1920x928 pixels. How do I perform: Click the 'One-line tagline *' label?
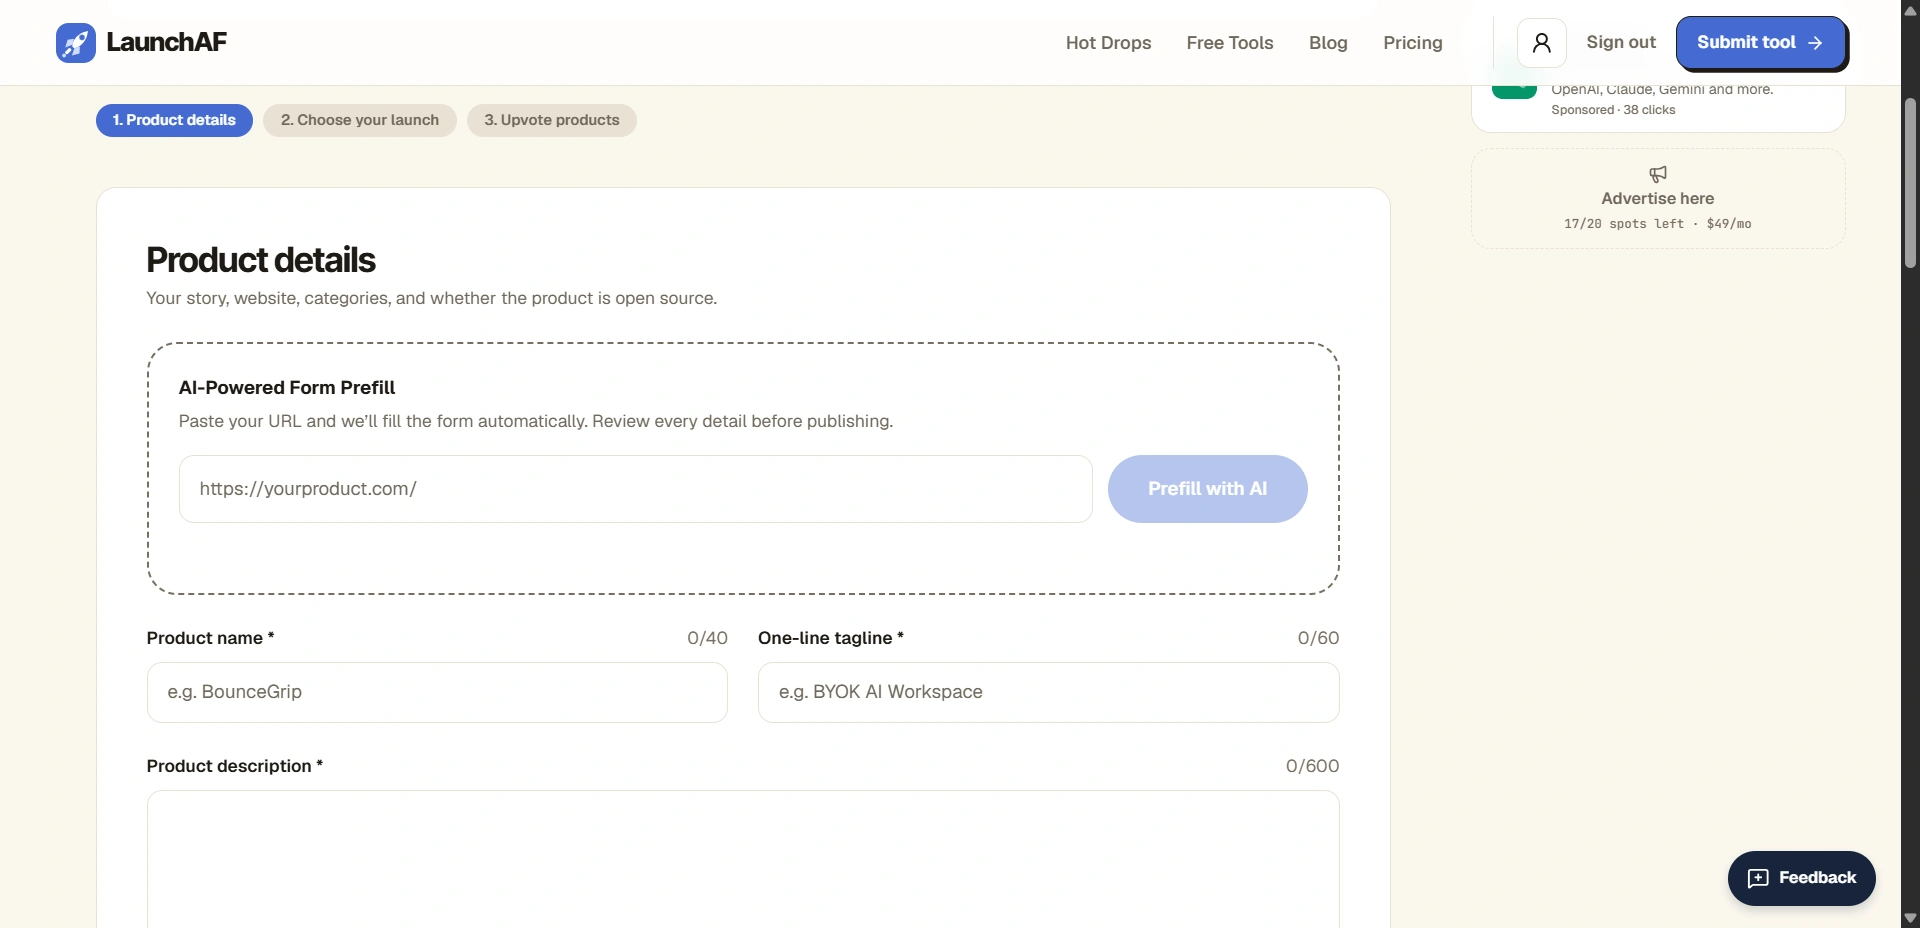tap(831, 638)
